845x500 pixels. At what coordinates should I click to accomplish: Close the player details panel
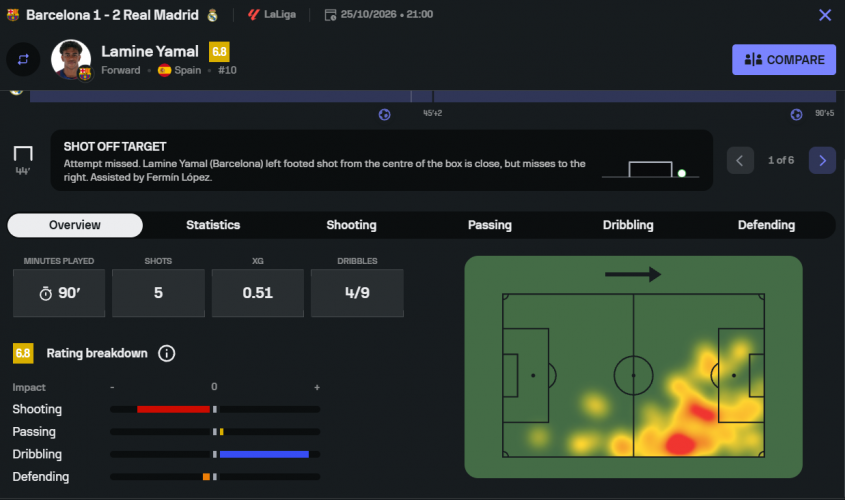click(x=825, y=15)
